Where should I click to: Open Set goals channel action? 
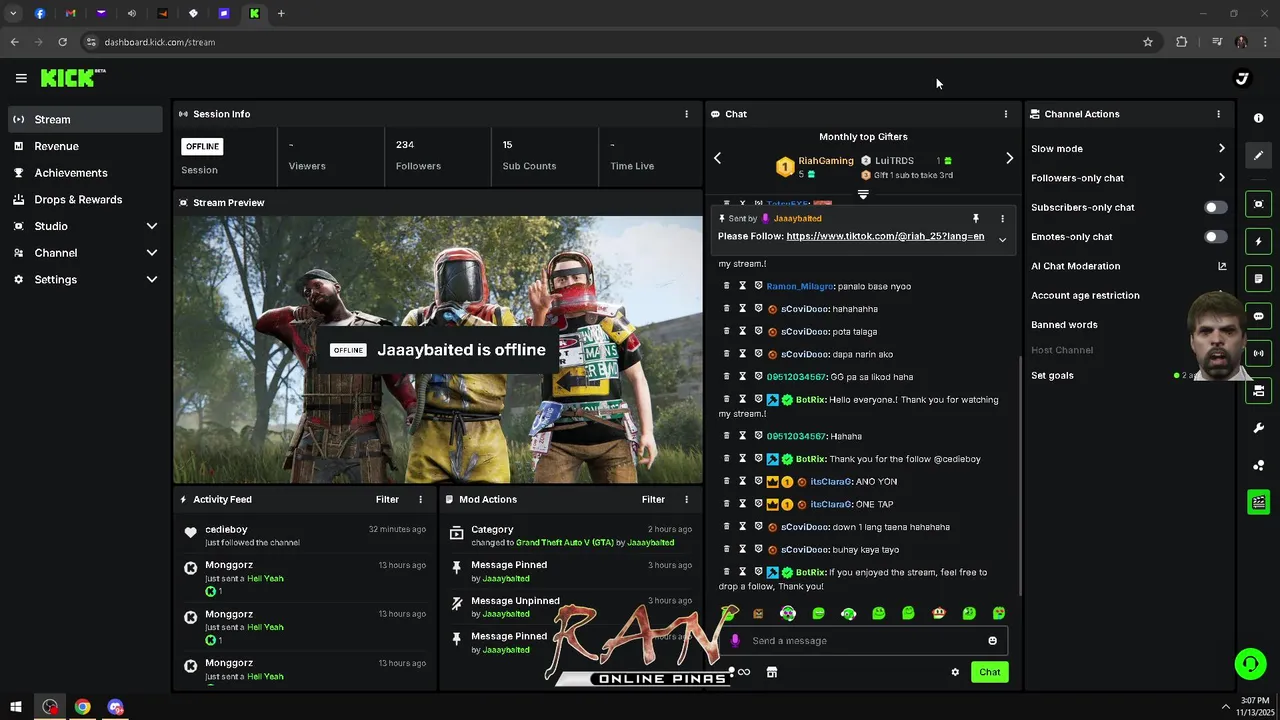[x=1052, y=375]
